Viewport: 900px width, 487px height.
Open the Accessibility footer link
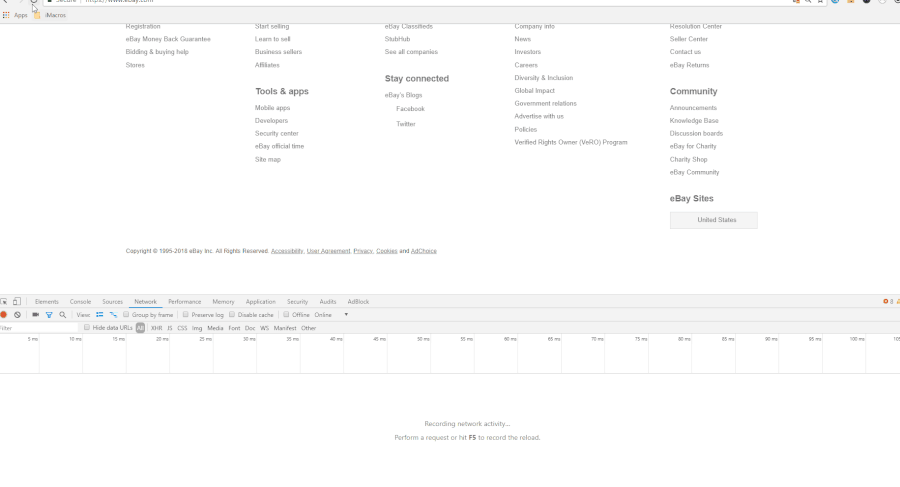click(x=287, y=251)
